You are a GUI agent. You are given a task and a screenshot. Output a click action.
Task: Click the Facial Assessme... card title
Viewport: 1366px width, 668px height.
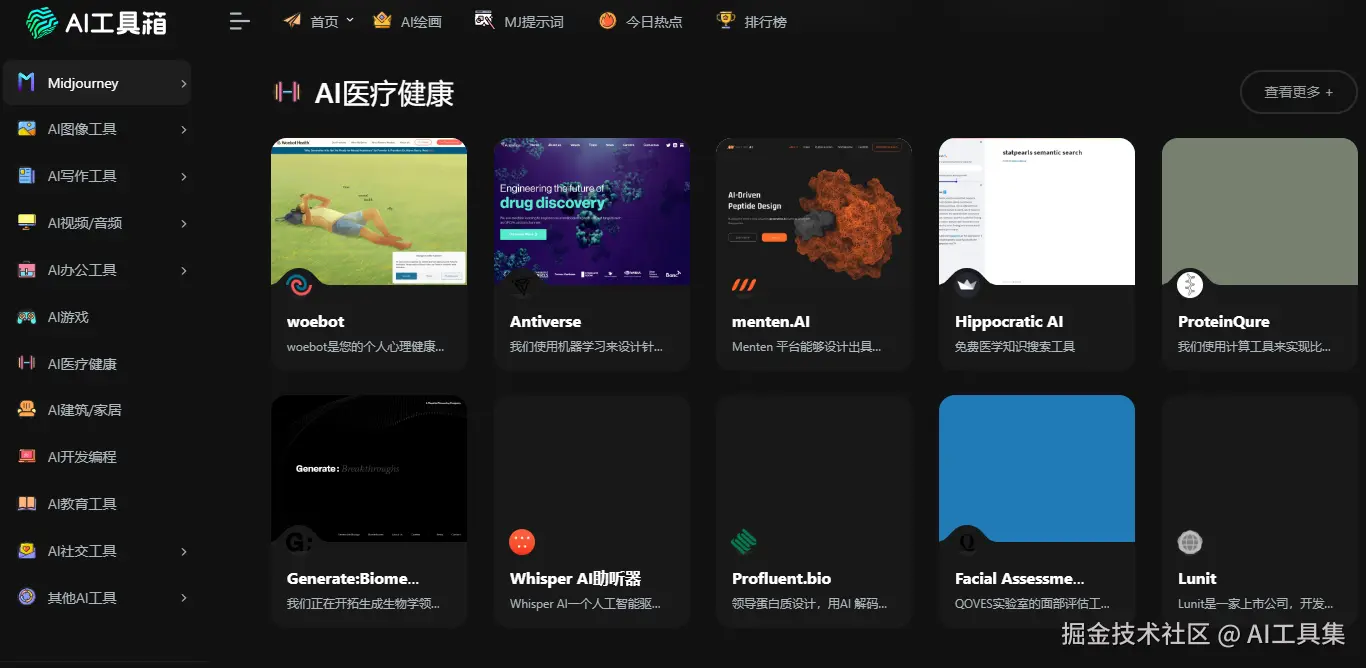click(1019, 578)
